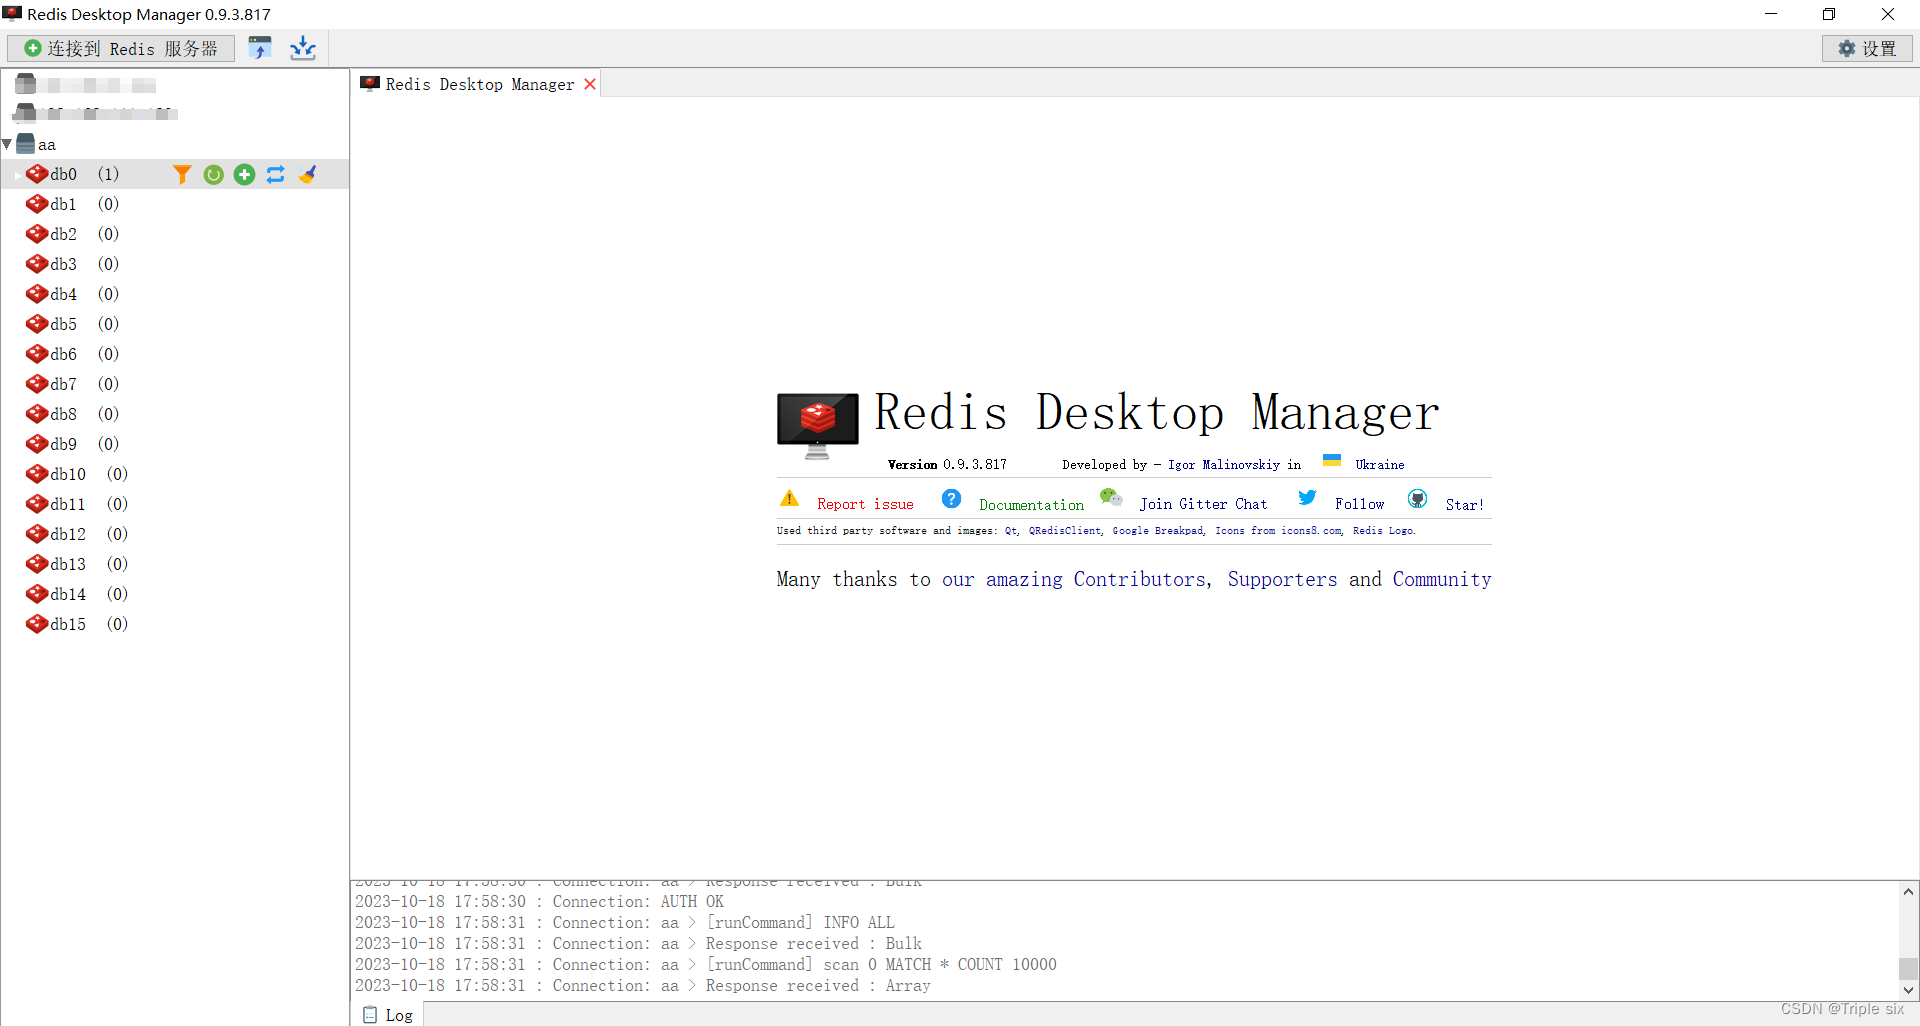Image resolution: width=1920 pixels, height=1026 pixels.
Task: Reload keys of db0
Action: [x=213, y=174]
